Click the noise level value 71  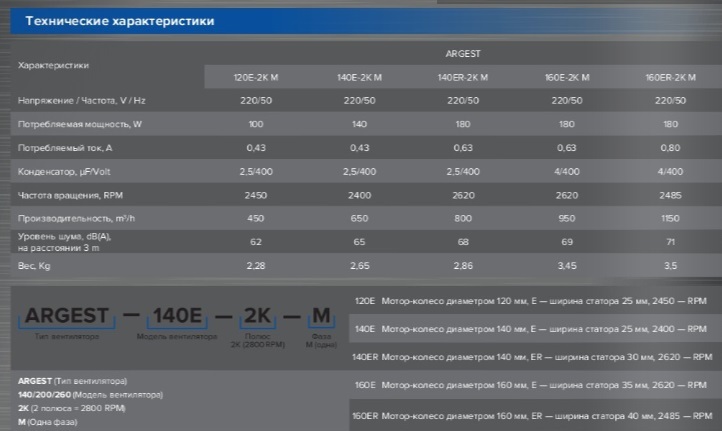tap(671, 242)
